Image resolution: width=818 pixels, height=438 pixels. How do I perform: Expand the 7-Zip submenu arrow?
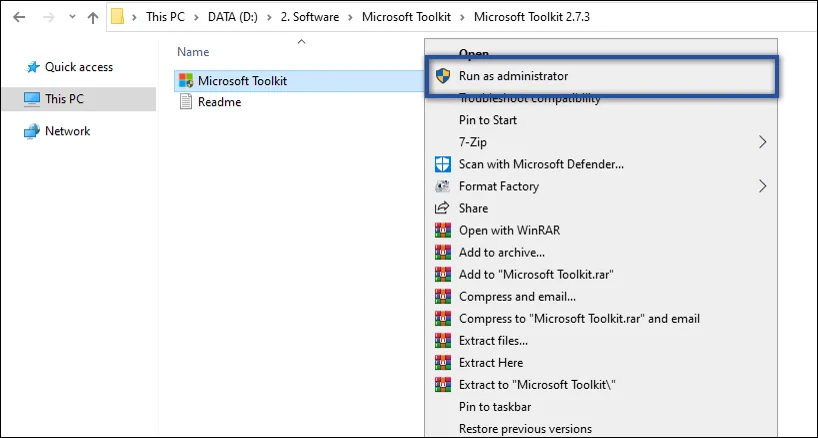pos(763,142)
